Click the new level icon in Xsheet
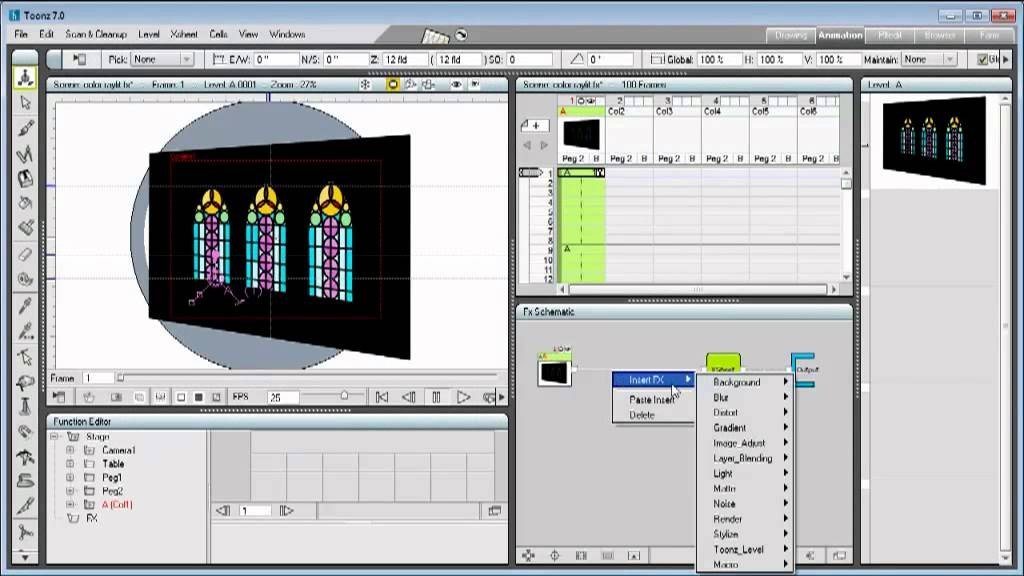 pos(535,125)
